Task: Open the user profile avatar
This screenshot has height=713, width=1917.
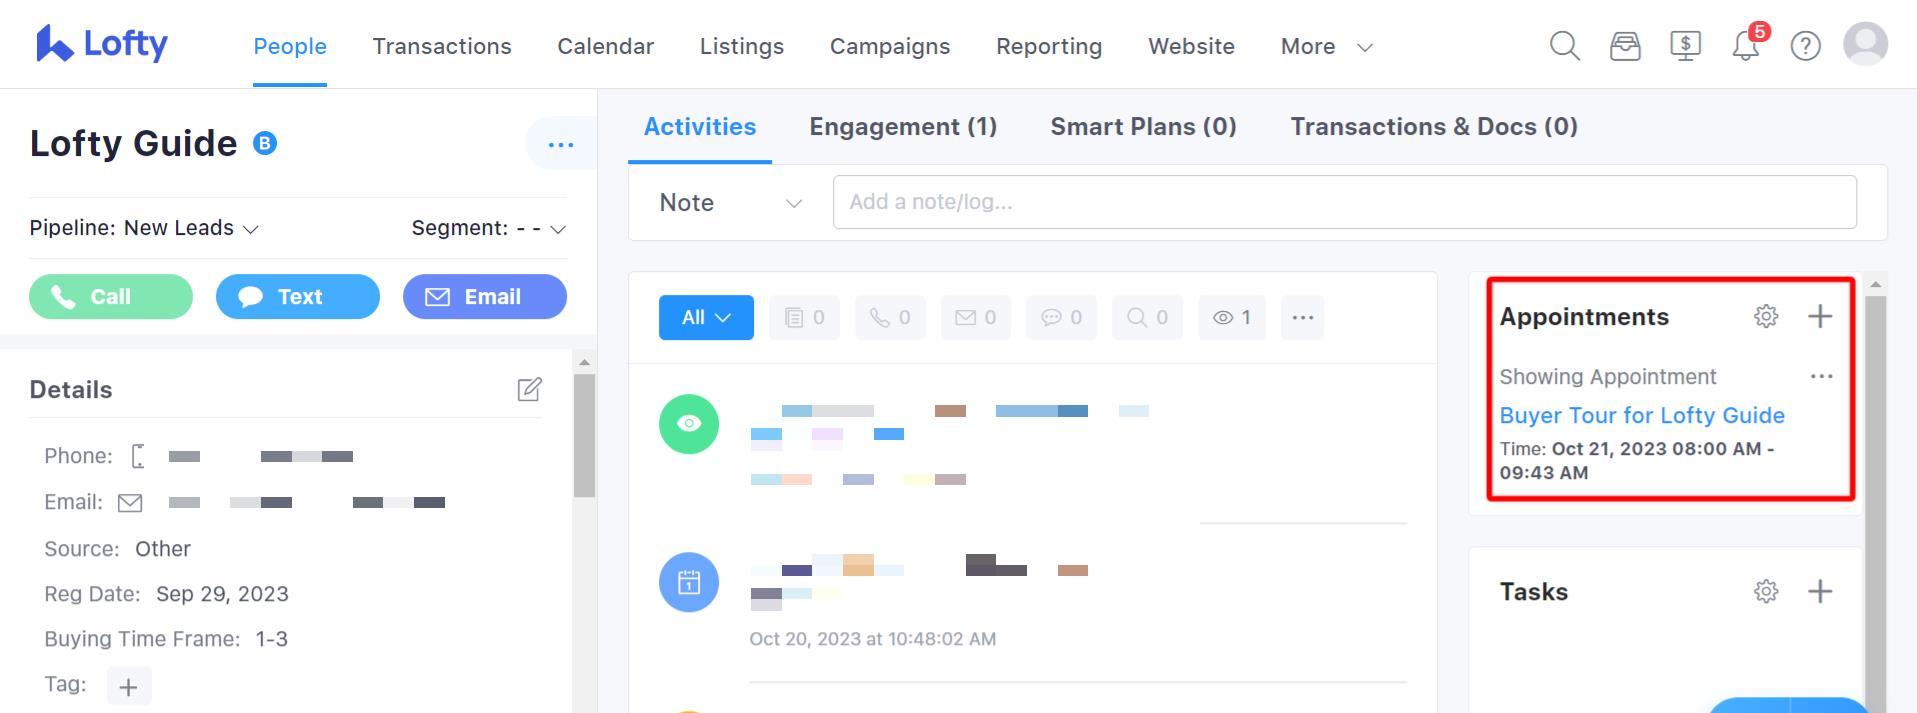Action: (x=1865, y=45)
